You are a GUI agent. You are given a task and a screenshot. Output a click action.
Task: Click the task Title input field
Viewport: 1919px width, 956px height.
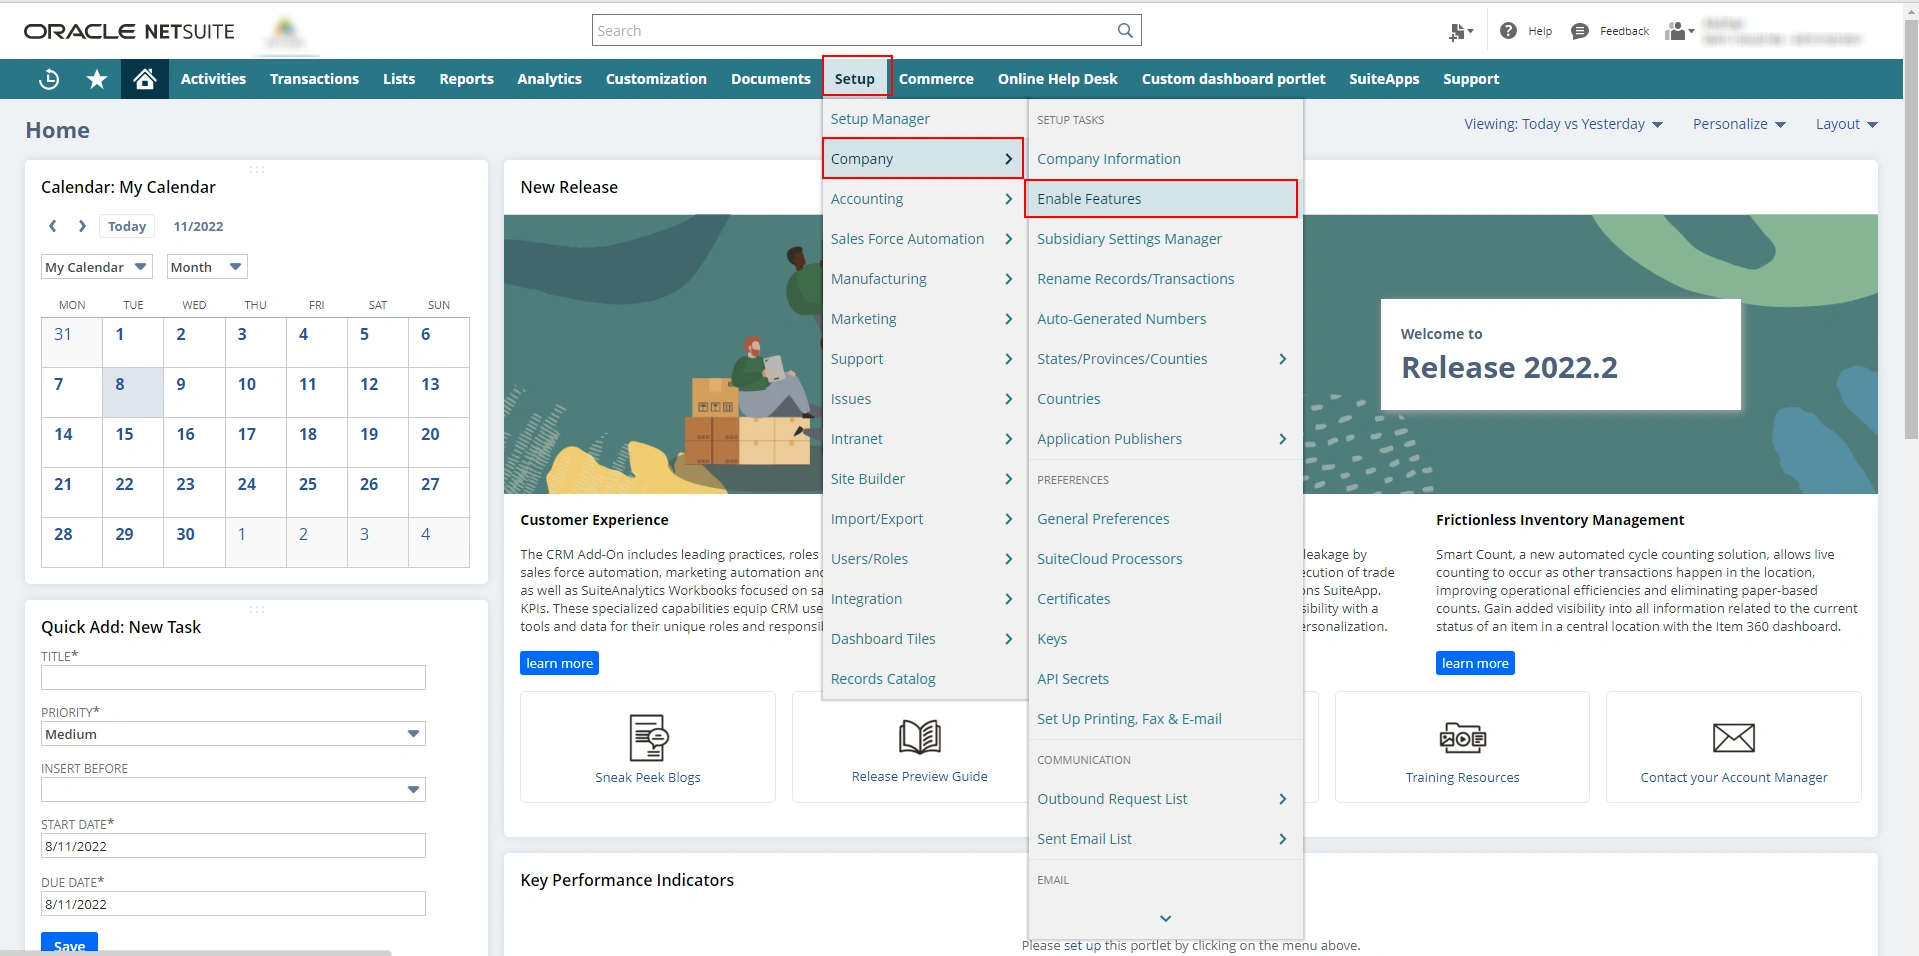coord(233,678)
